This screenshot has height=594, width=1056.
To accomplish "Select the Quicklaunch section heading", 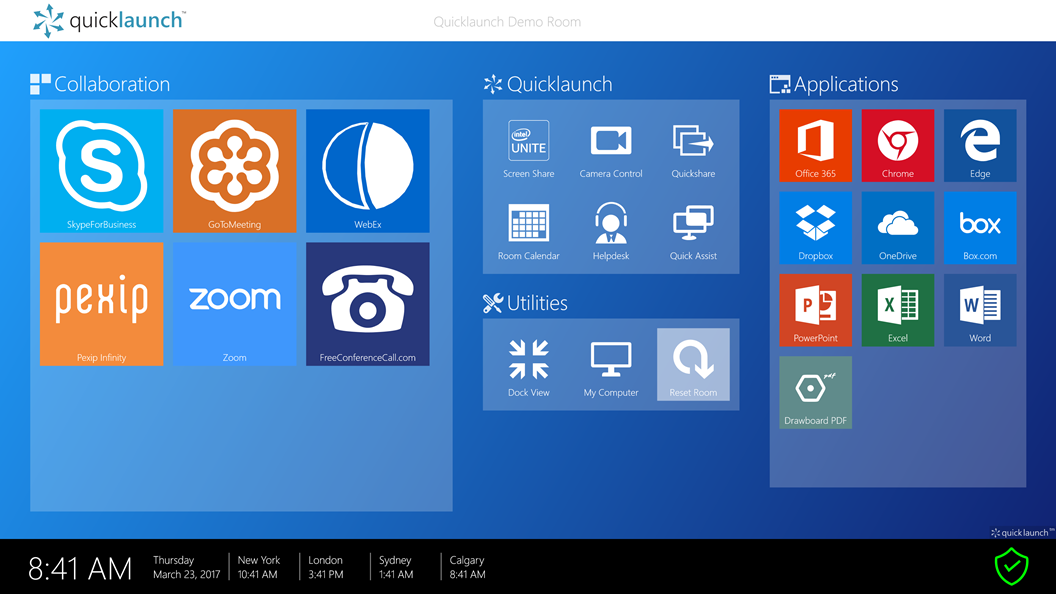I will [548, 84].
